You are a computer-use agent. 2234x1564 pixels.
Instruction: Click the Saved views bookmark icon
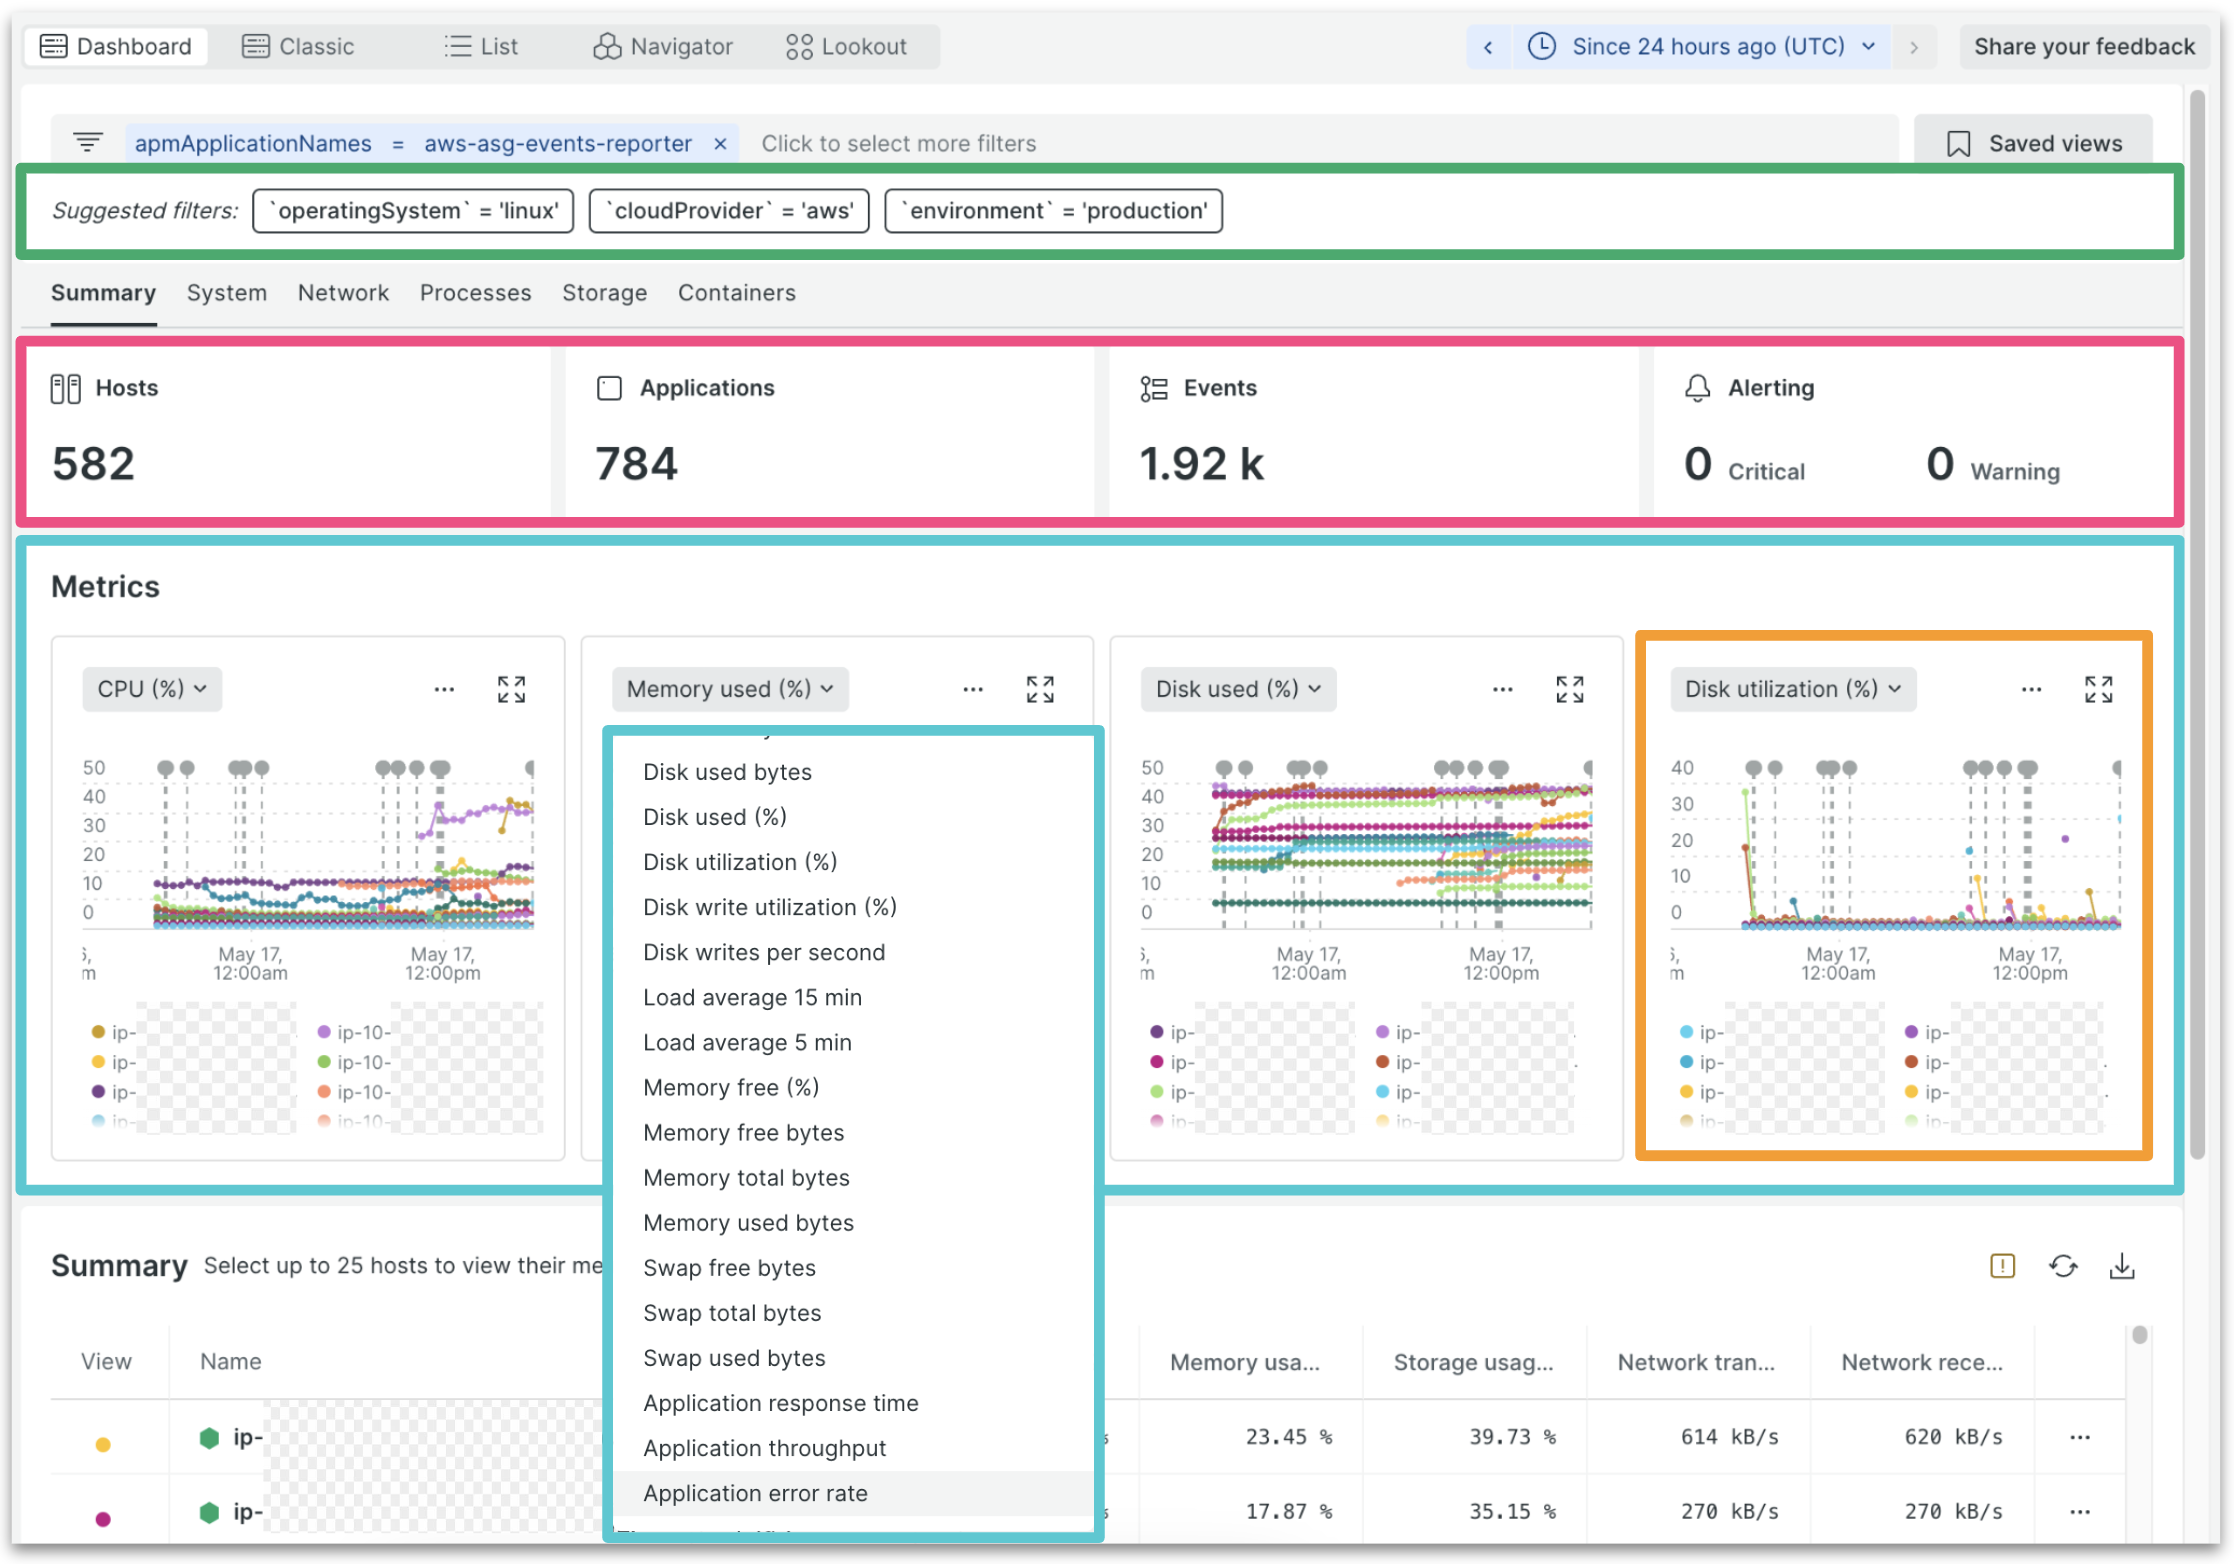point(1959,143)
